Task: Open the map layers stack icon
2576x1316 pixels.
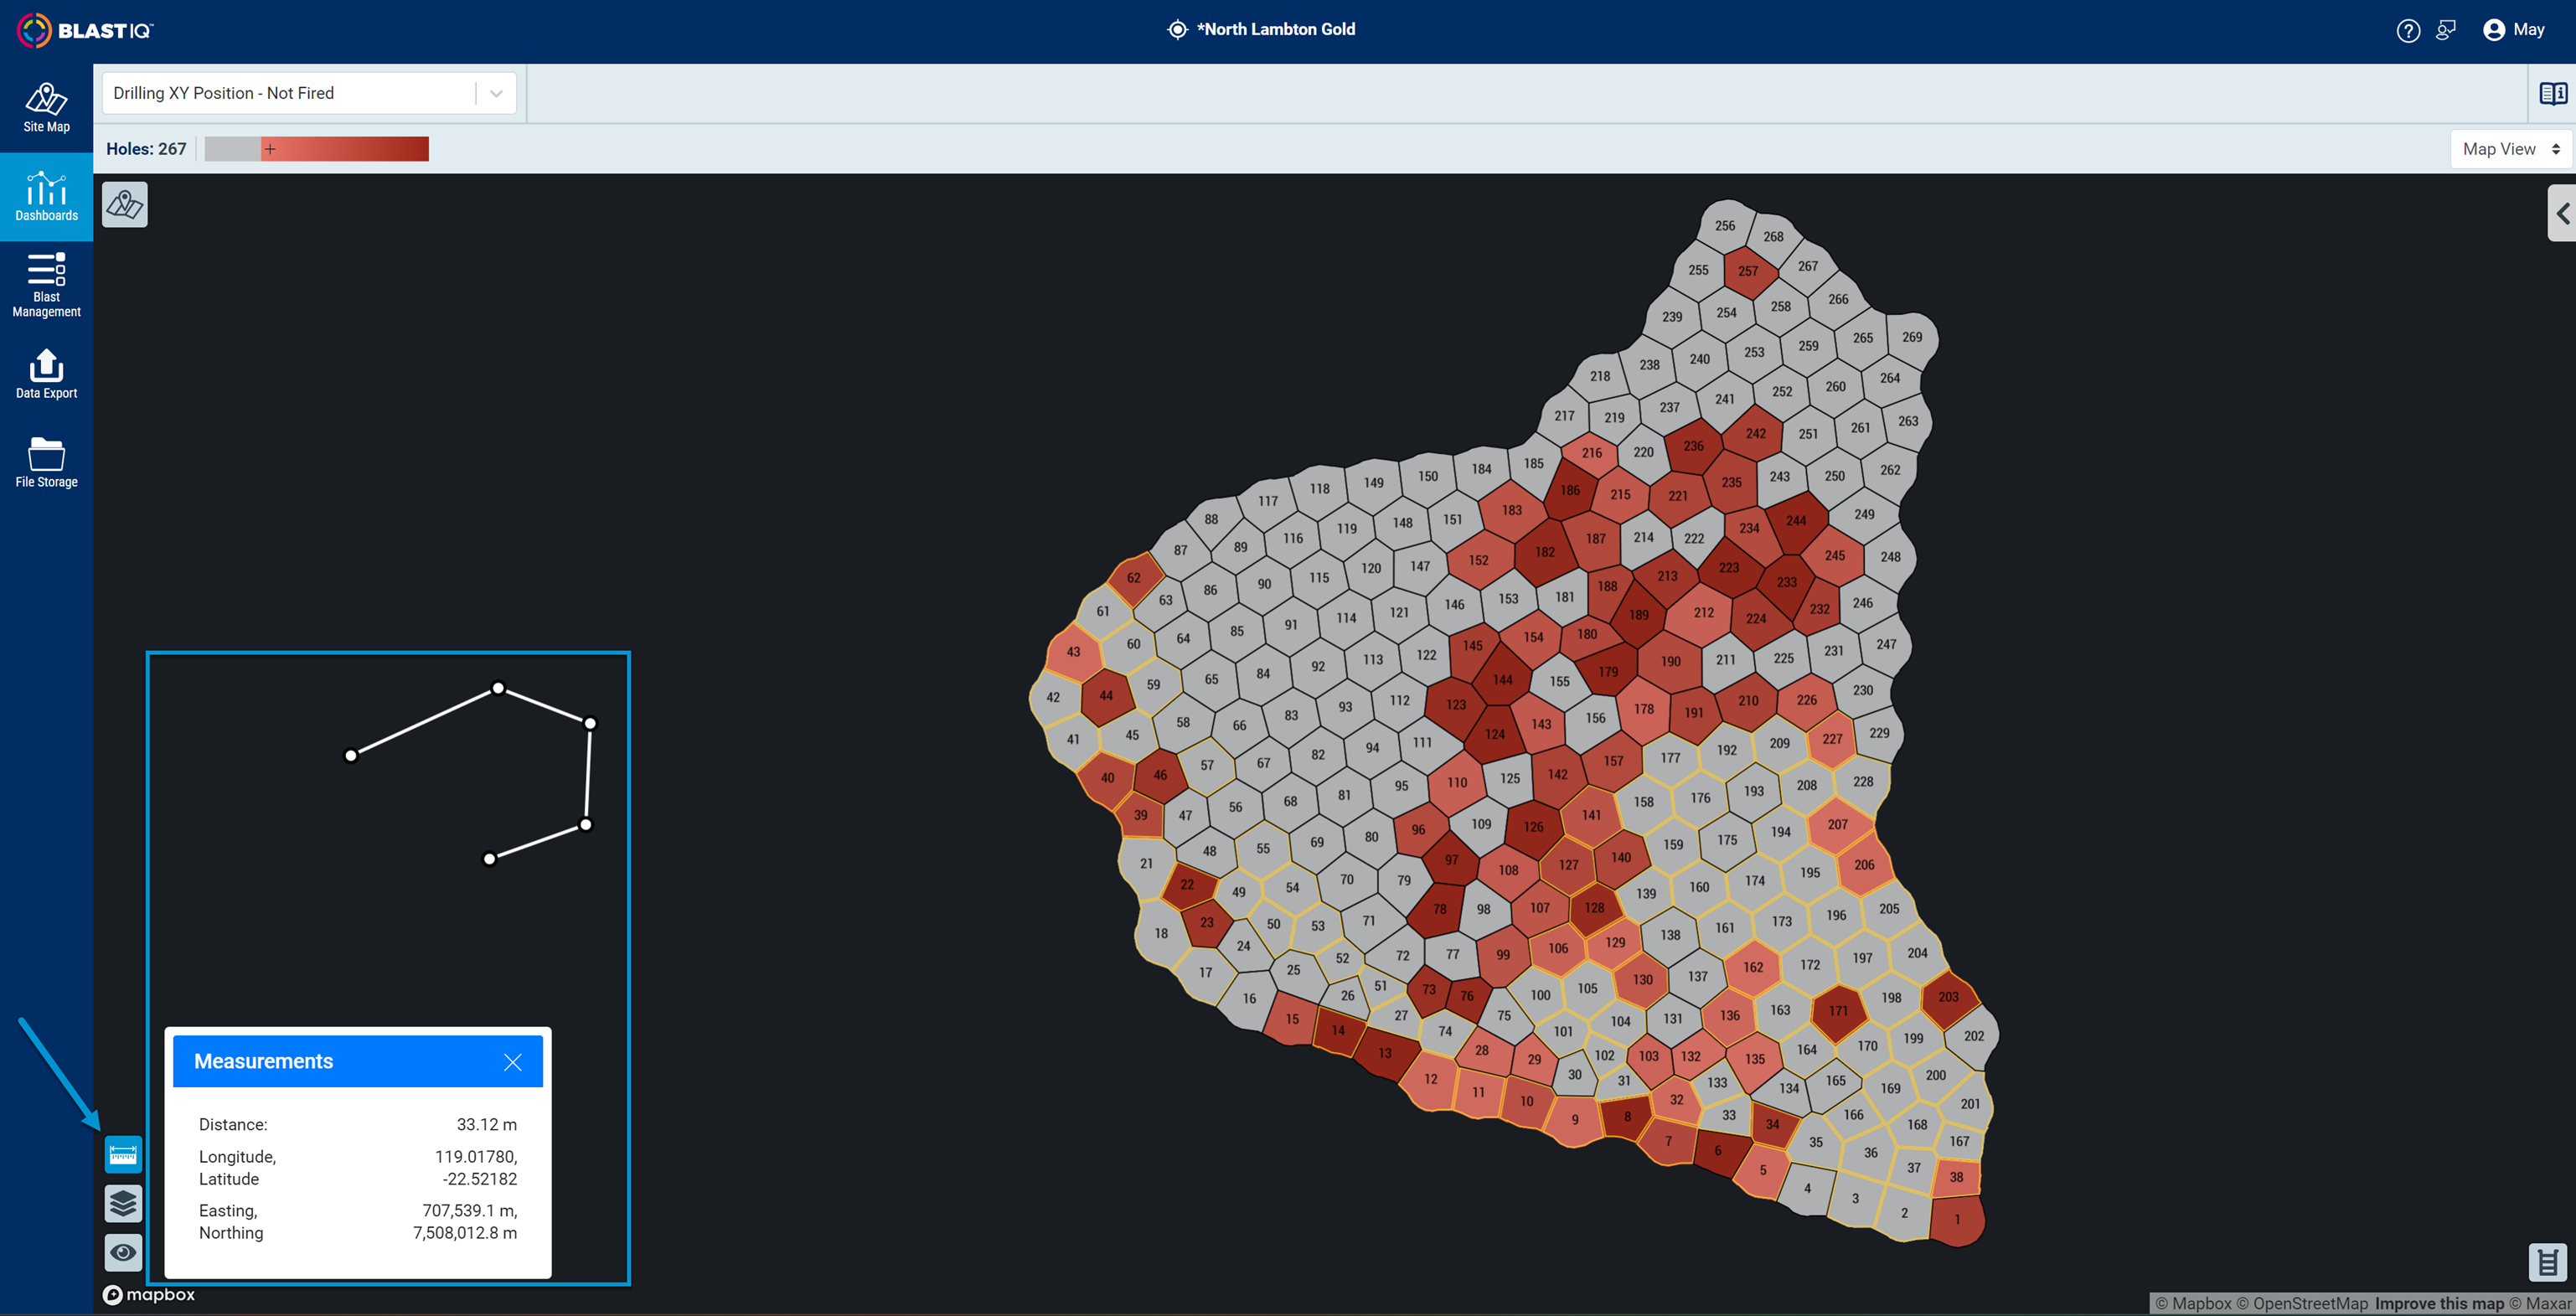Action: click(124, 1204)
